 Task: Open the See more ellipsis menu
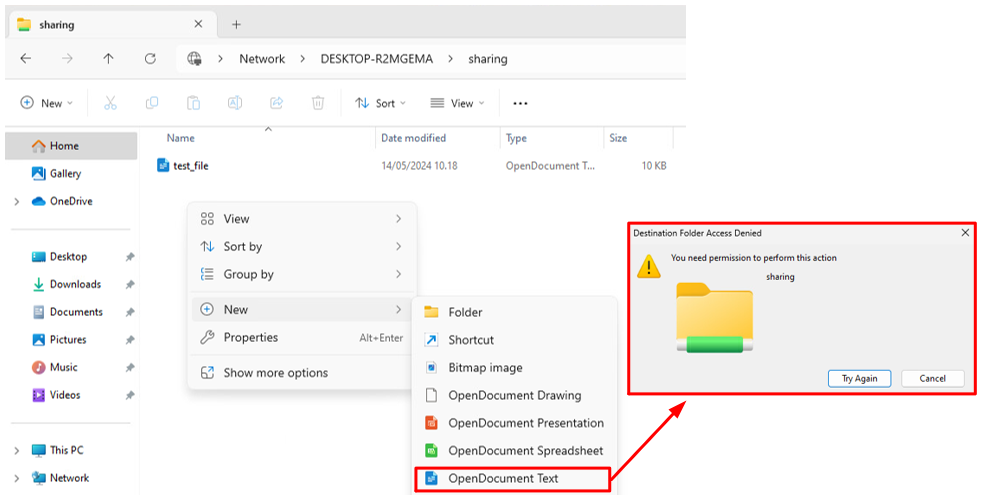[x=520, y=103]
